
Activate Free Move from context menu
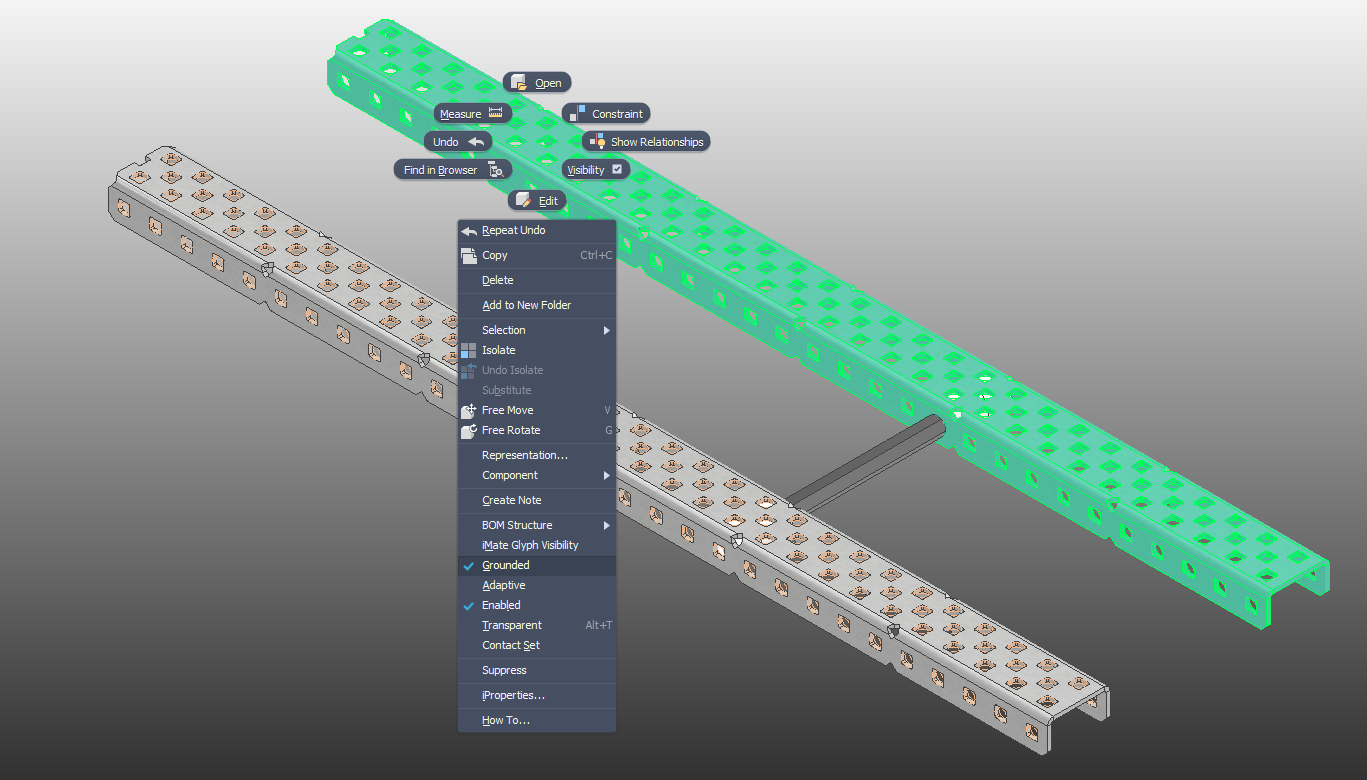pyautogui.click(x=537, y=410)
